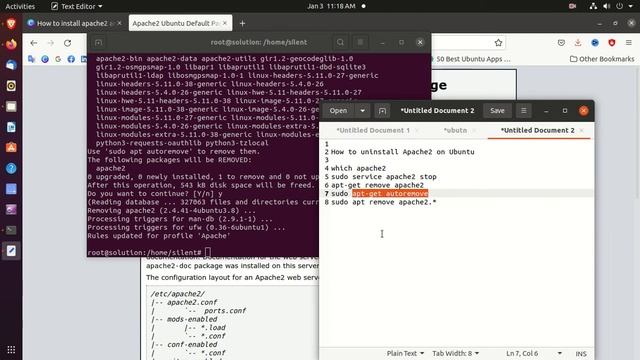Expand the recent files arrow beside Open
Image resolution: width=640 pixels, height=360 pixels.
(x=362, y=111)
